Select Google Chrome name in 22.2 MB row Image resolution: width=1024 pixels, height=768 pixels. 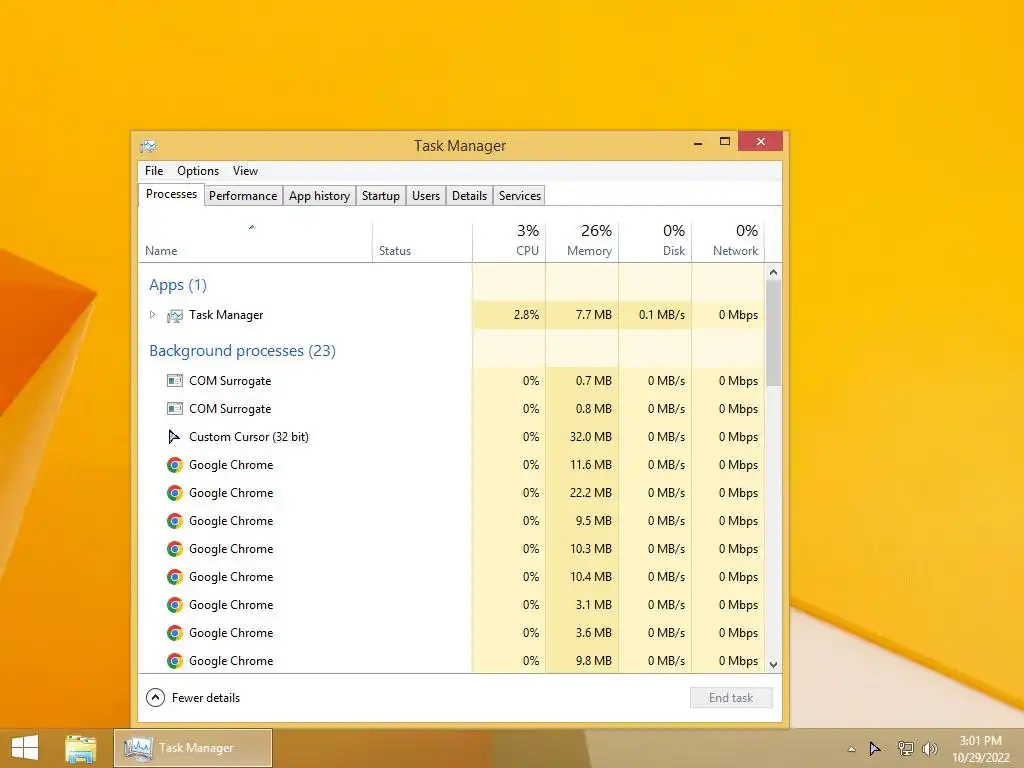click(x=231, y=493)
